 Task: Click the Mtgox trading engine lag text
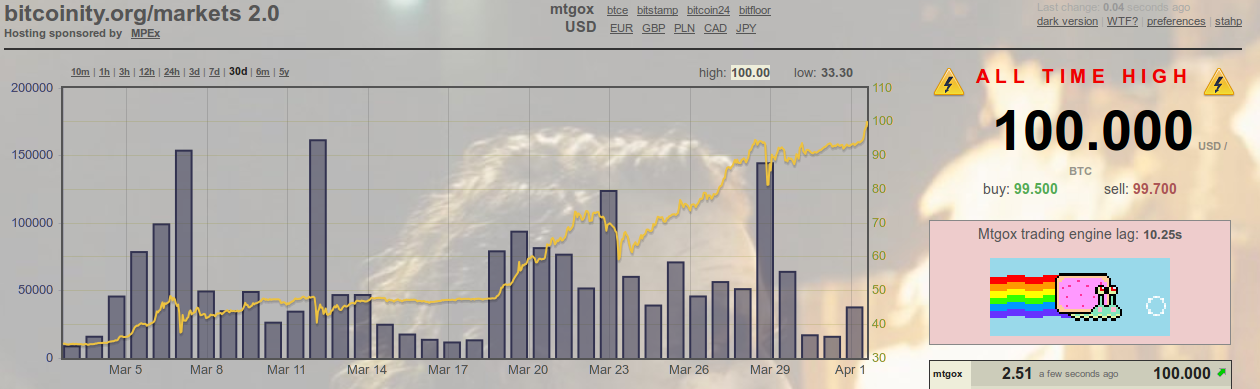click(1079, 235)
